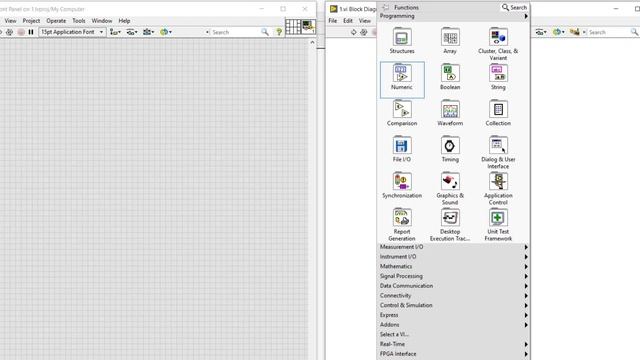Click Run arrow in Block Diagram toolbar
640x360 pixels.
[x=353, y=32]
